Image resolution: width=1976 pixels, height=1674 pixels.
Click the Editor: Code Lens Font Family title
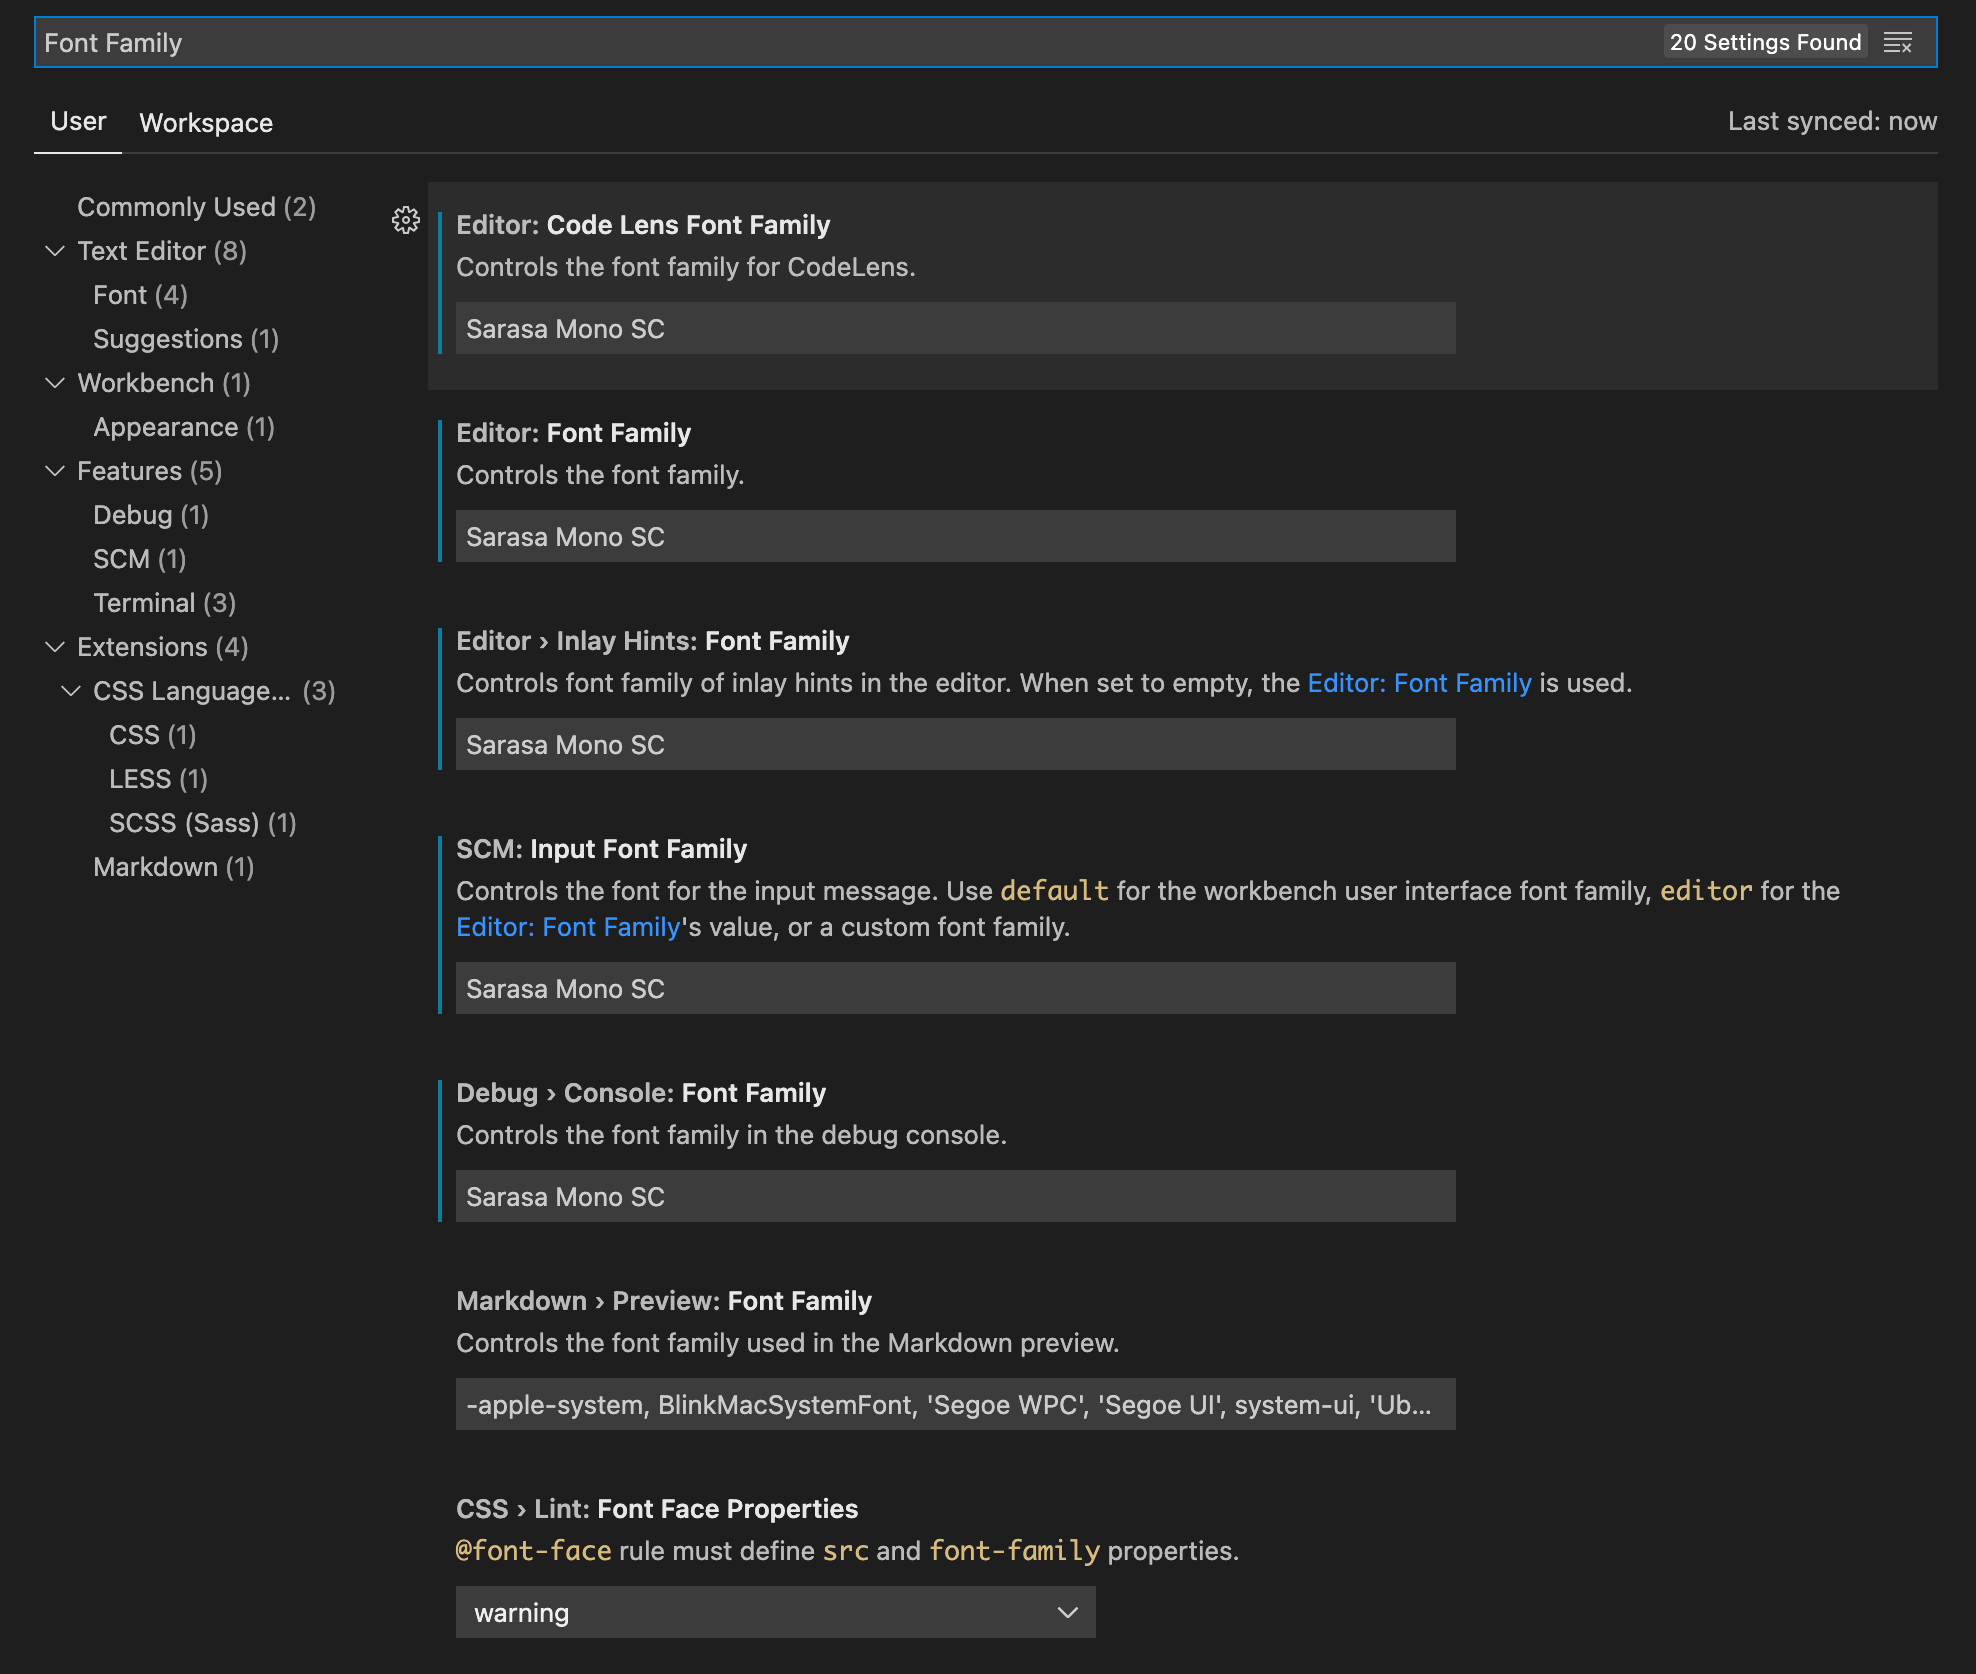click(x=643, y=225)
